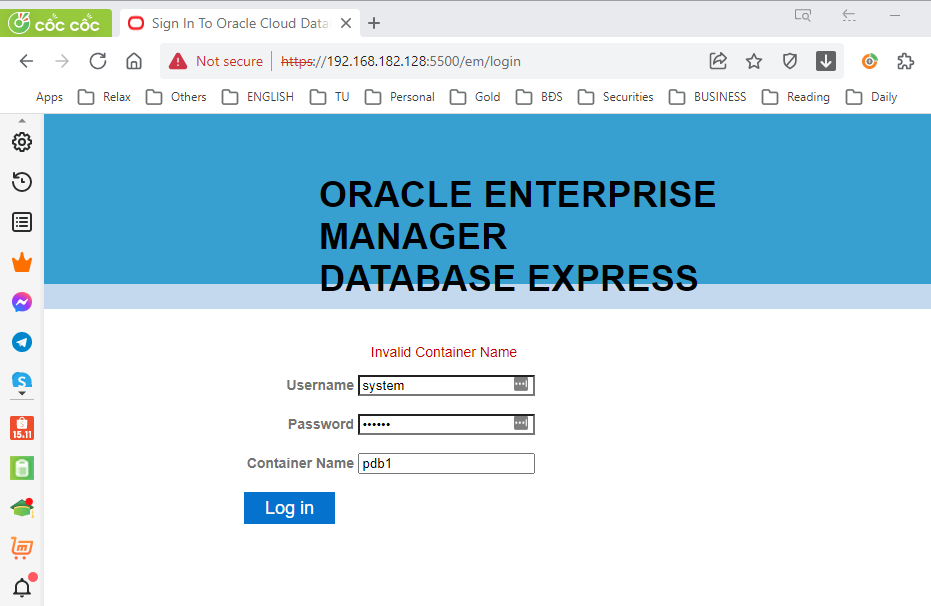The width and height of the screenshot is (931, 606).
Task: Bookmark this page with star icon
Action: [x=754, y=61]
